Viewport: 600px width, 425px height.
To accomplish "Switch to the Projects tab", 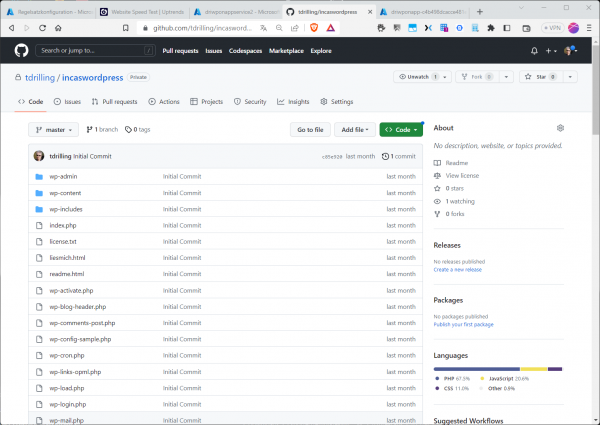I will coord(207,102).
